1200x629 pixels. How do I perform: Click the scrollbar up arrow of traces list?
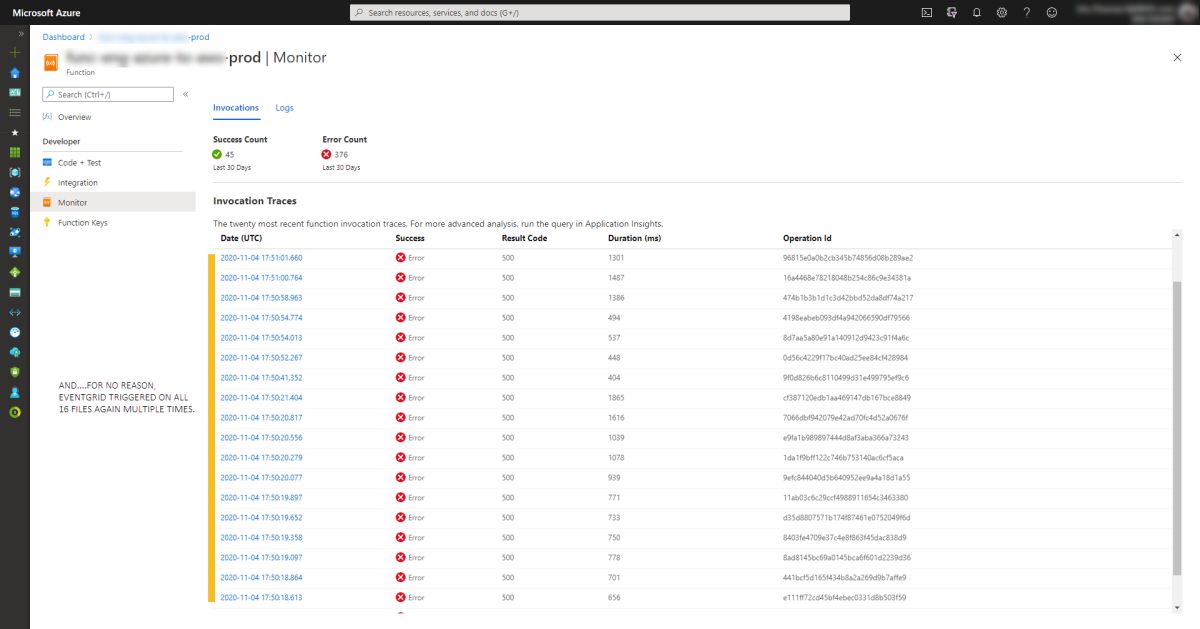pos(1177,235)
